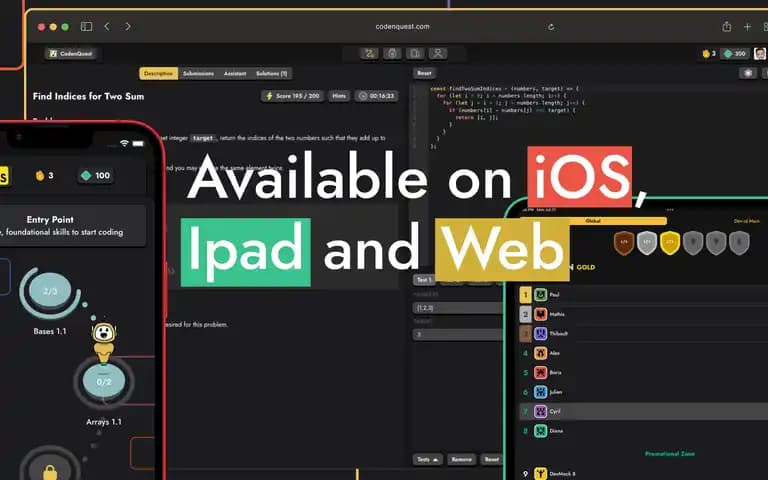Select the Test 1 tab
Image resolution: width=768 pixels, height=480 pixels.
pos(424,280)
